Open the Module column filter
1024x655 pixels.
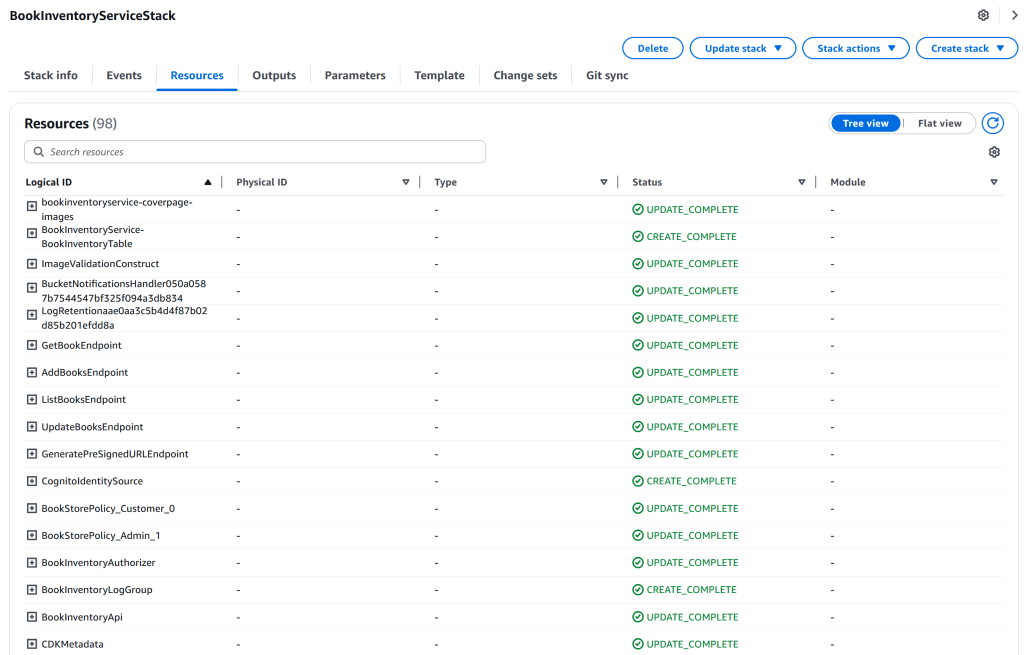(x=994, y=182)
